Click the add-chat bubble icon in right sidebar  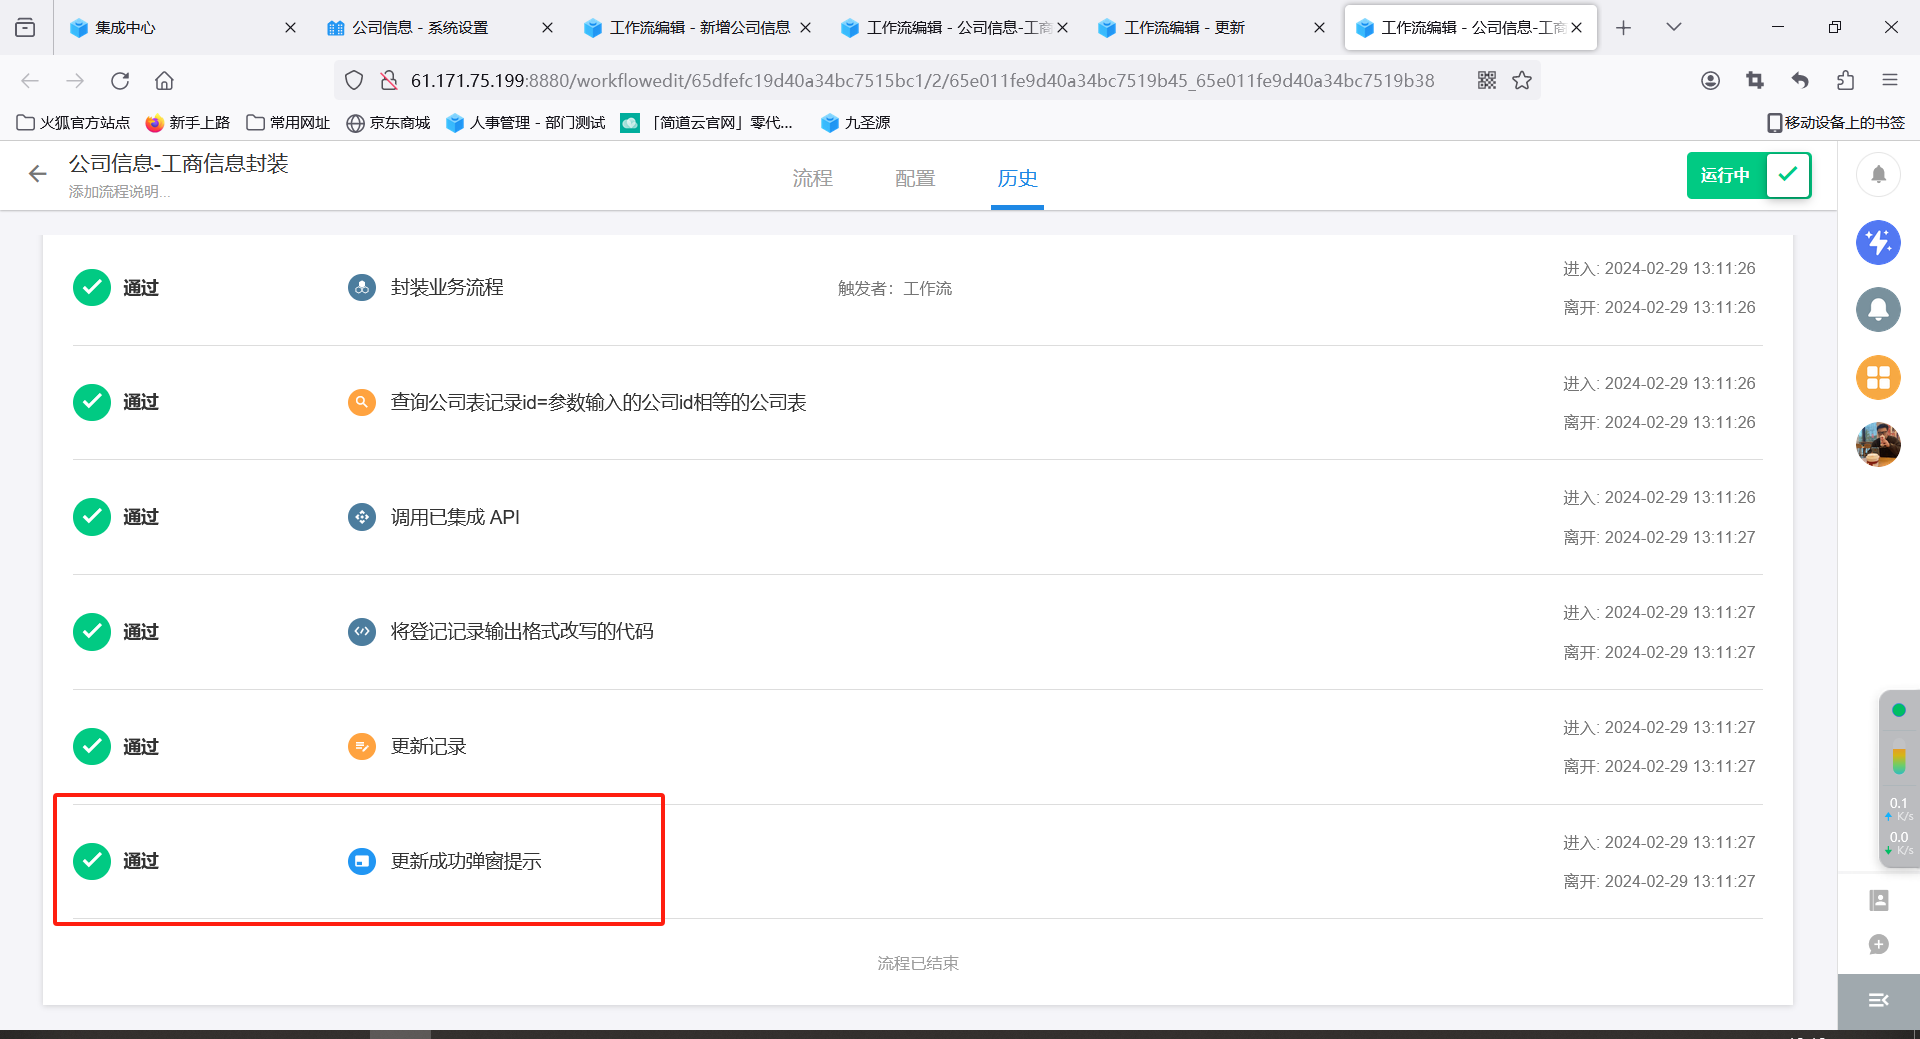(x=1879, y=944)
